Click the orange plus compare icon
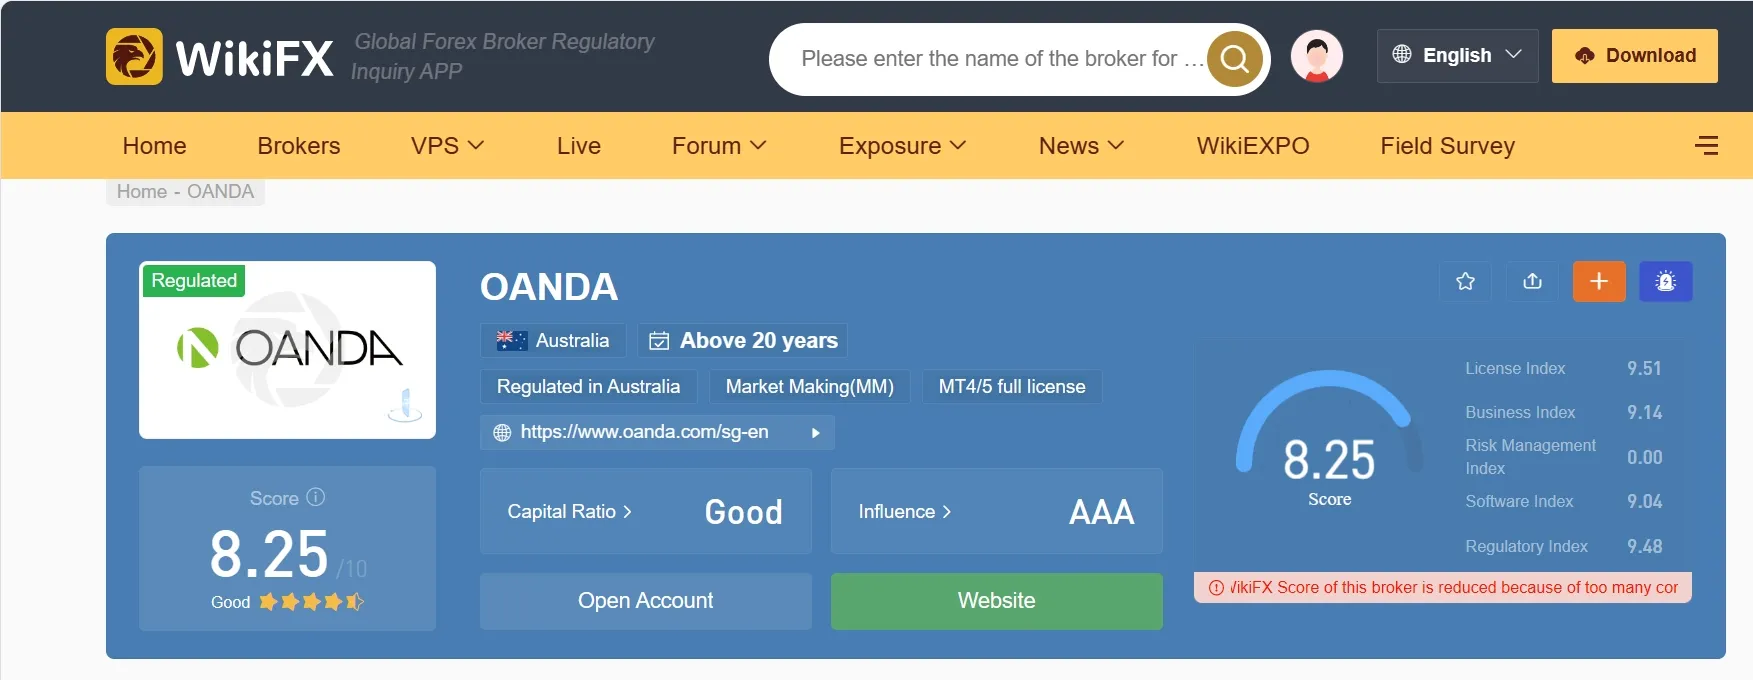 tap(1599, 282)
